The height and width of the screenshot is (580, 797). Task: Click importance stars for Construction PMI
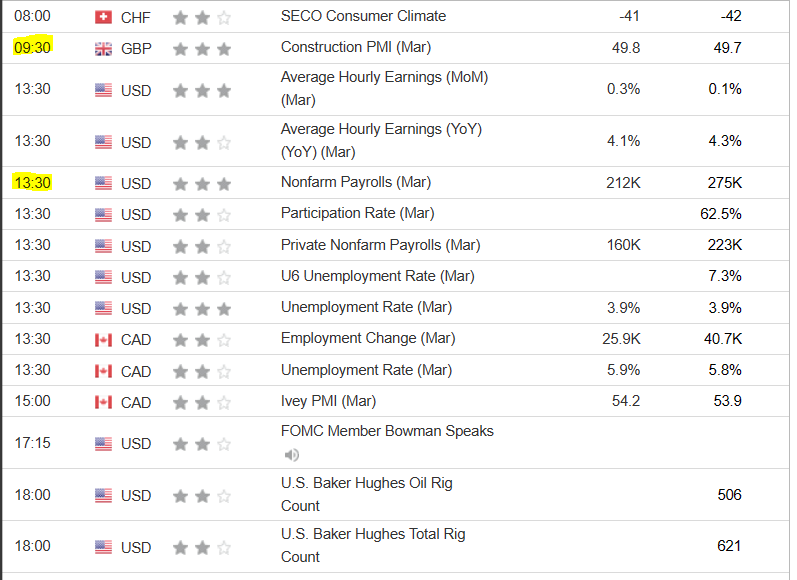click(201, 48)
